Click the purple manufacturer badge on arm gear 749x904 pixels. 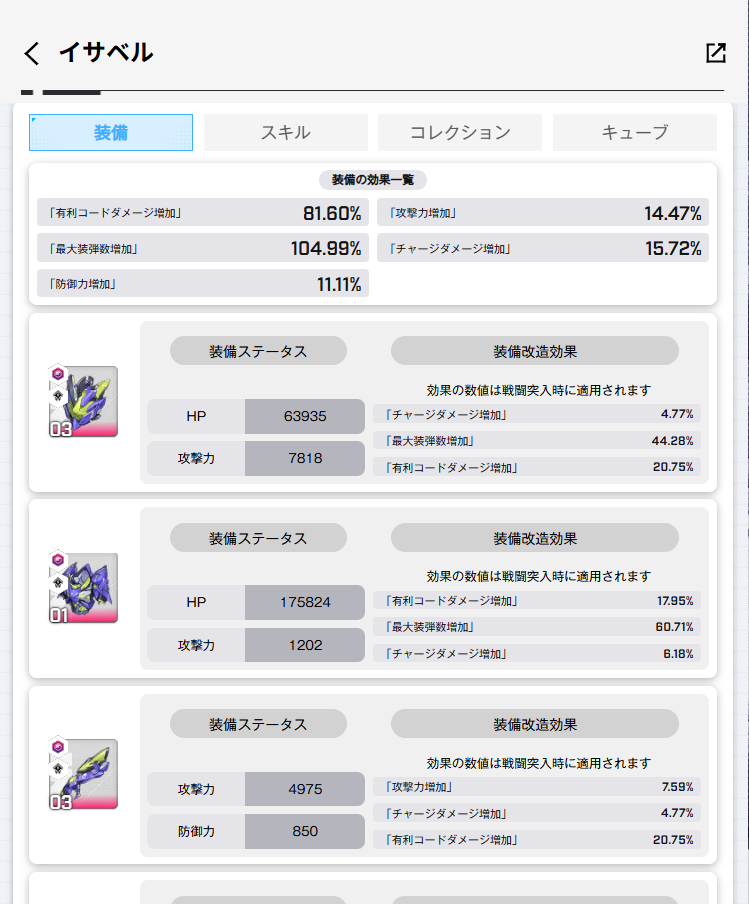58,747
